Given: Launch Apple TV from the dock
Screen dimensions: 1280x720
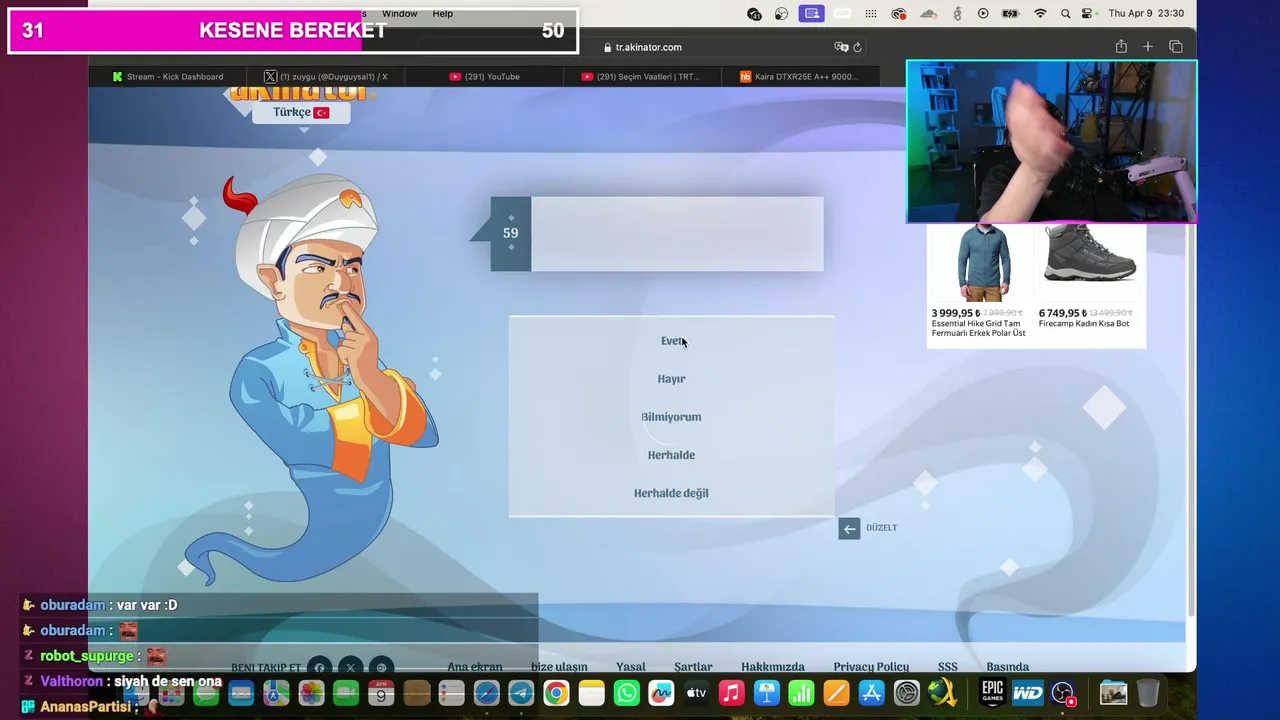Looking at the screenshot, I should tap(697, 693).
